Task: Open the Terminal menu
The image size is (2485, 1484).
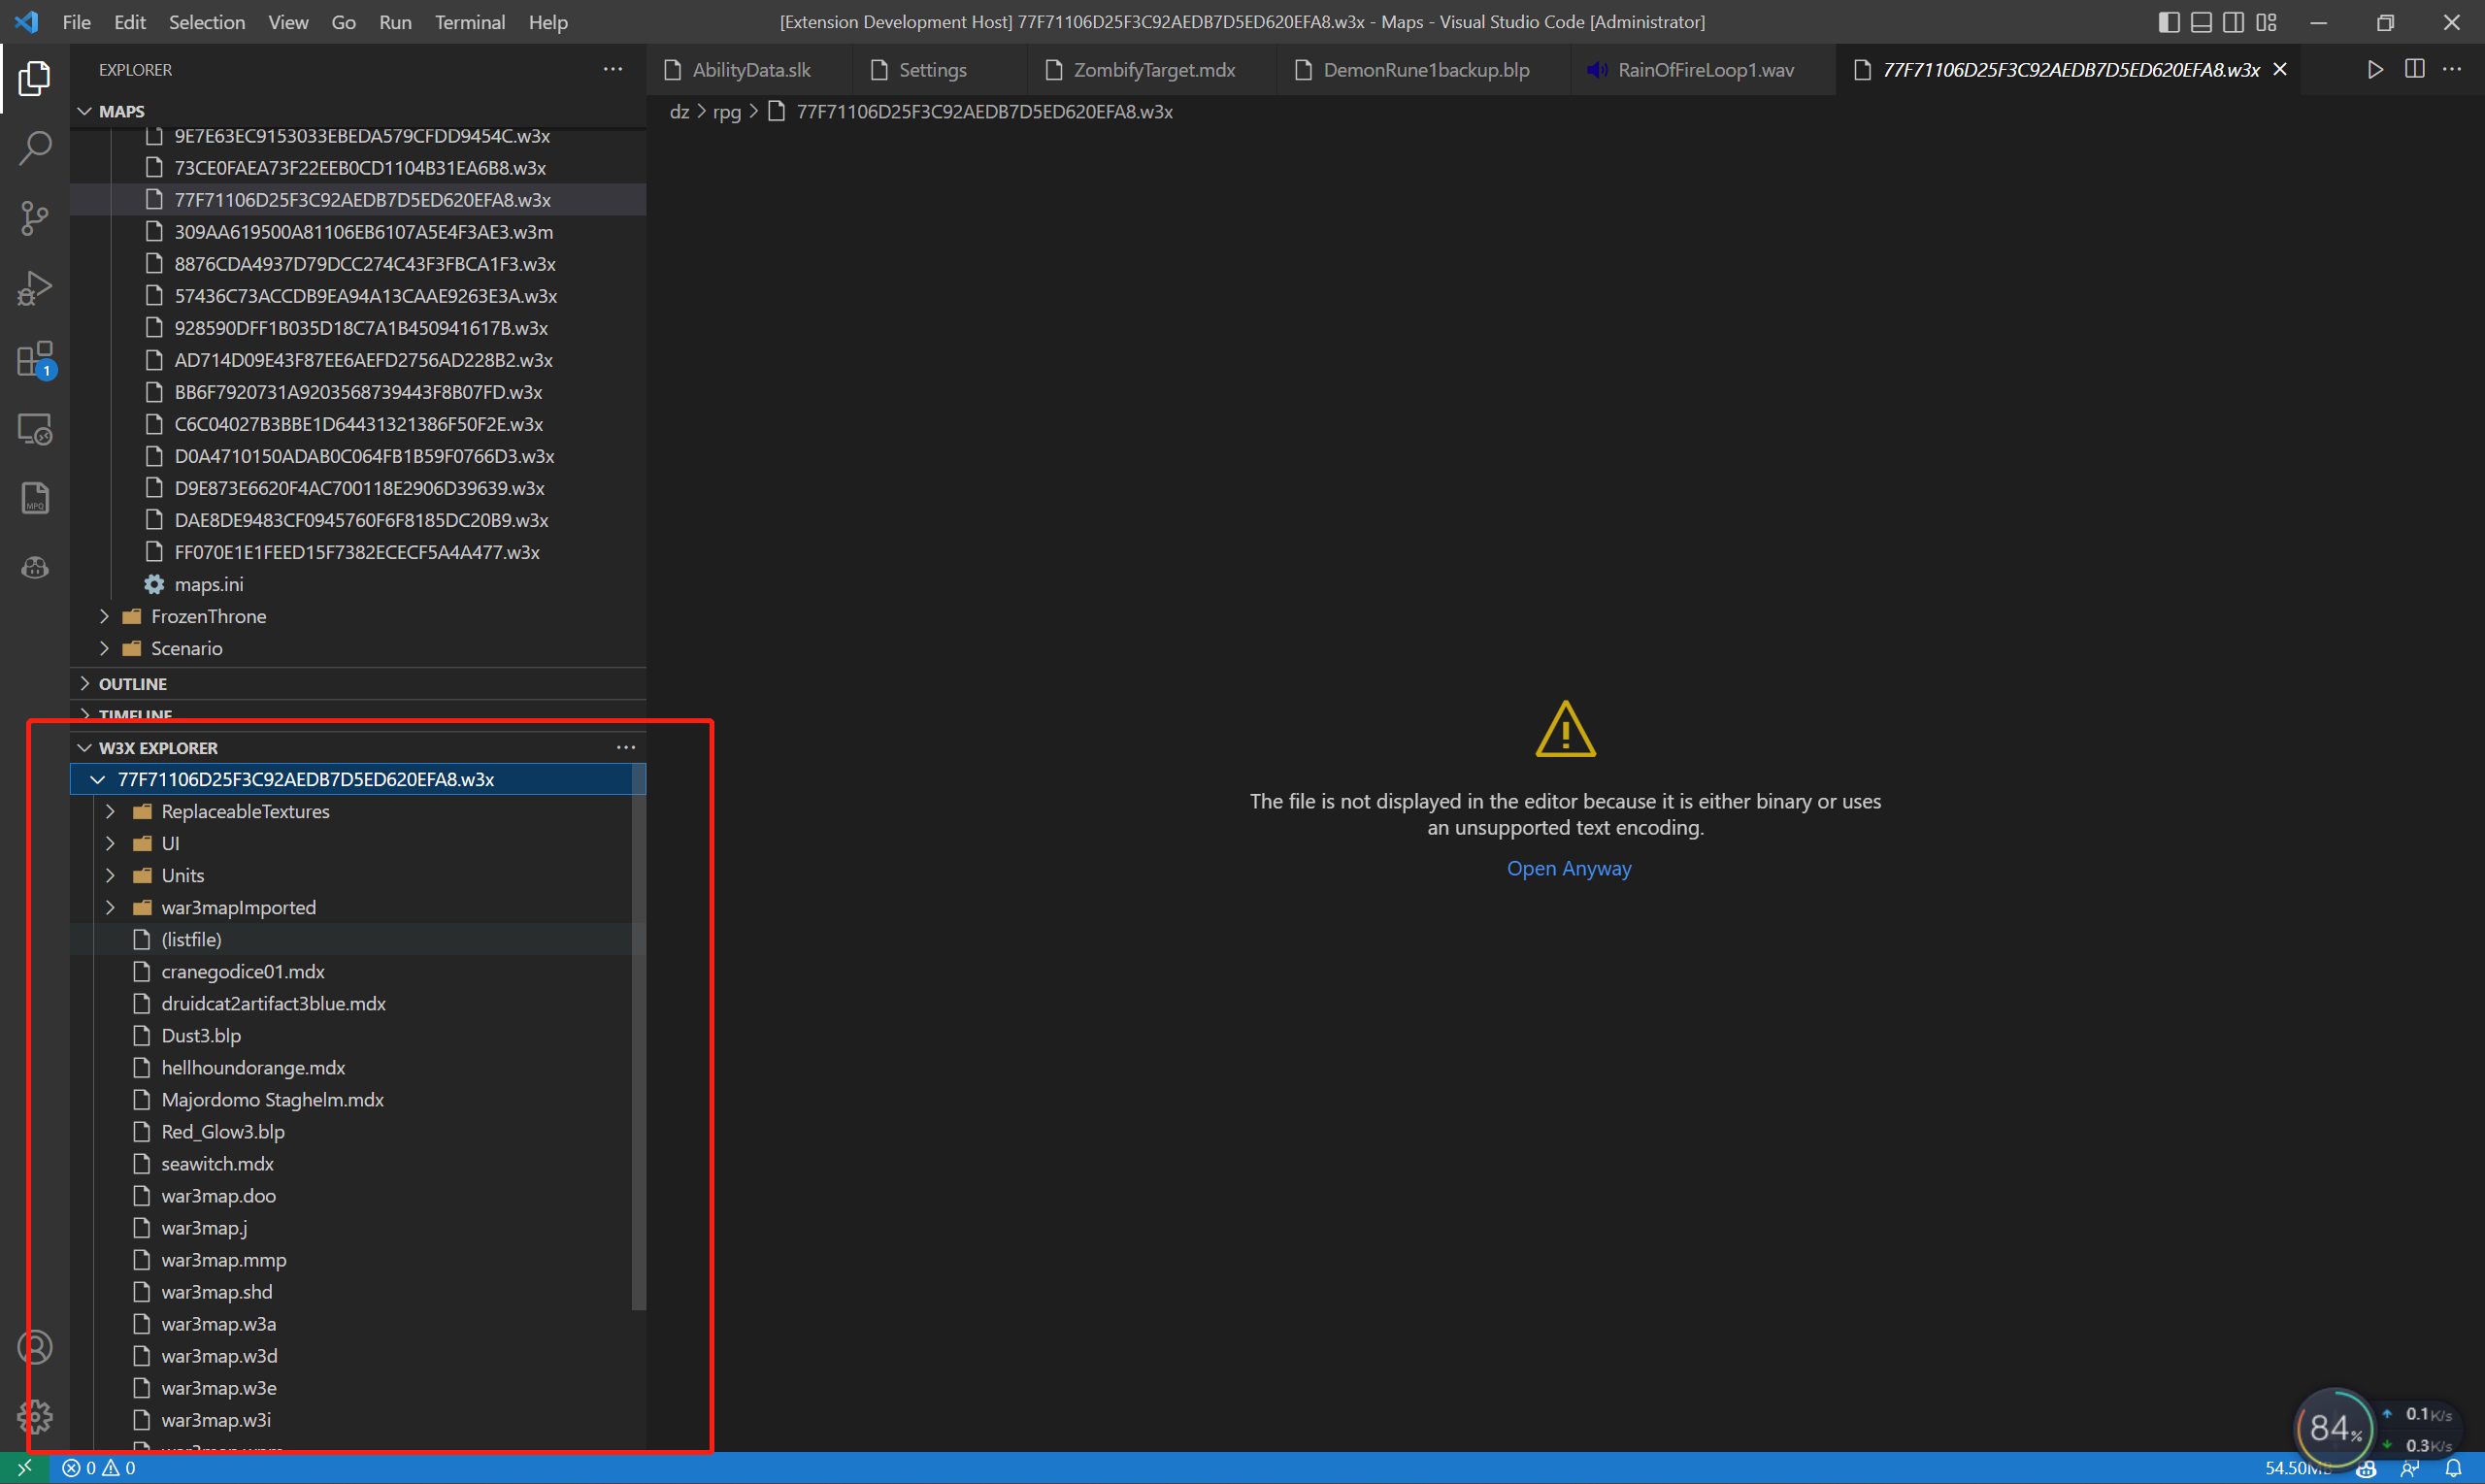Action: tap(470, 22)
